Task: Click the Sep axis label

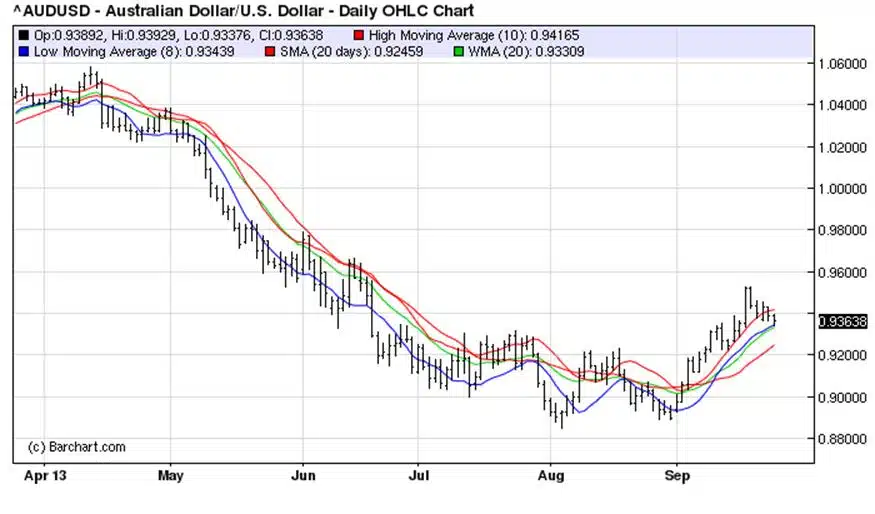Action: pos(678,477)
